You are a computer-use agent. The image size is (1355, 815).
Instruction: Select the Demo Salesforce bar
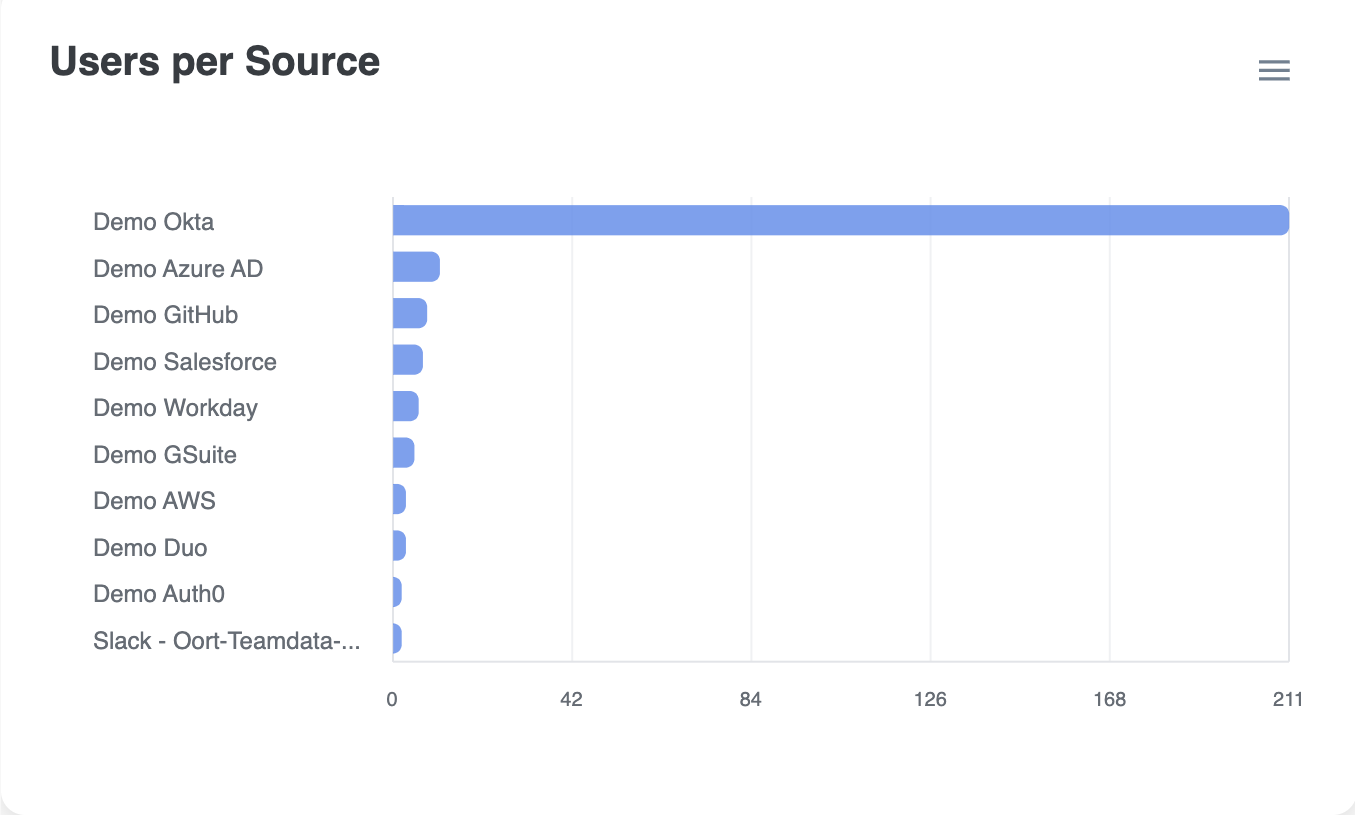pyautogui.click(x=408, y=360)
